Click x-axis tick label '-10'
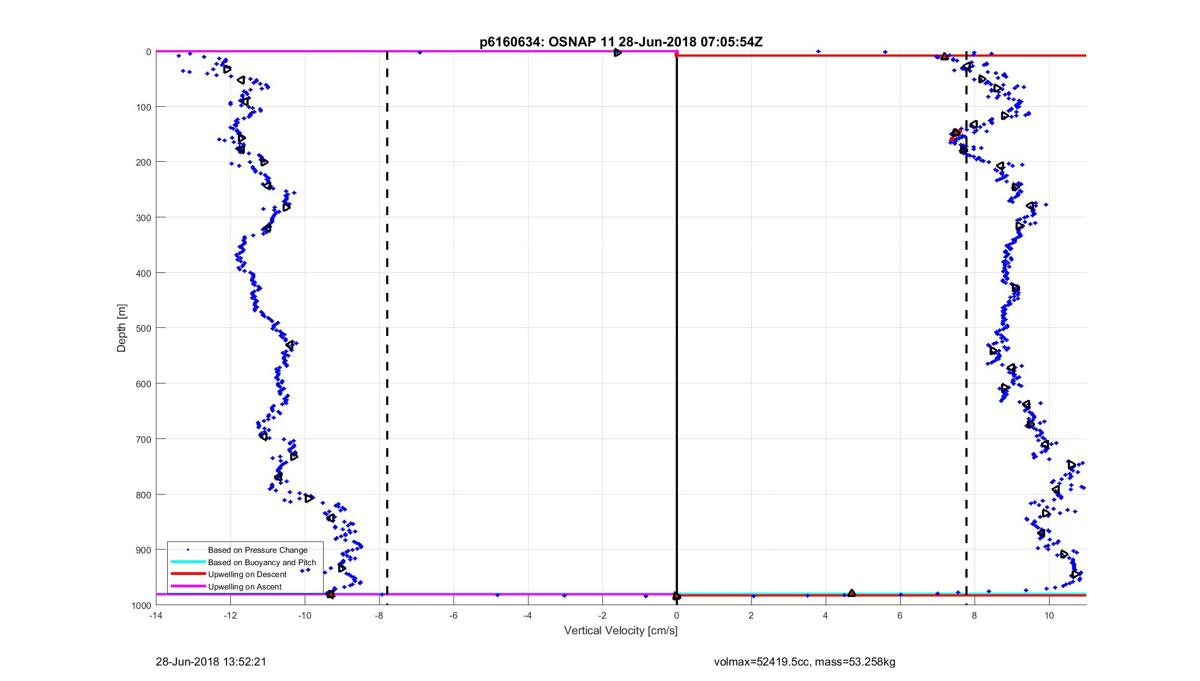This screenshot has width=1200, height=681. [x=304, y=616]
